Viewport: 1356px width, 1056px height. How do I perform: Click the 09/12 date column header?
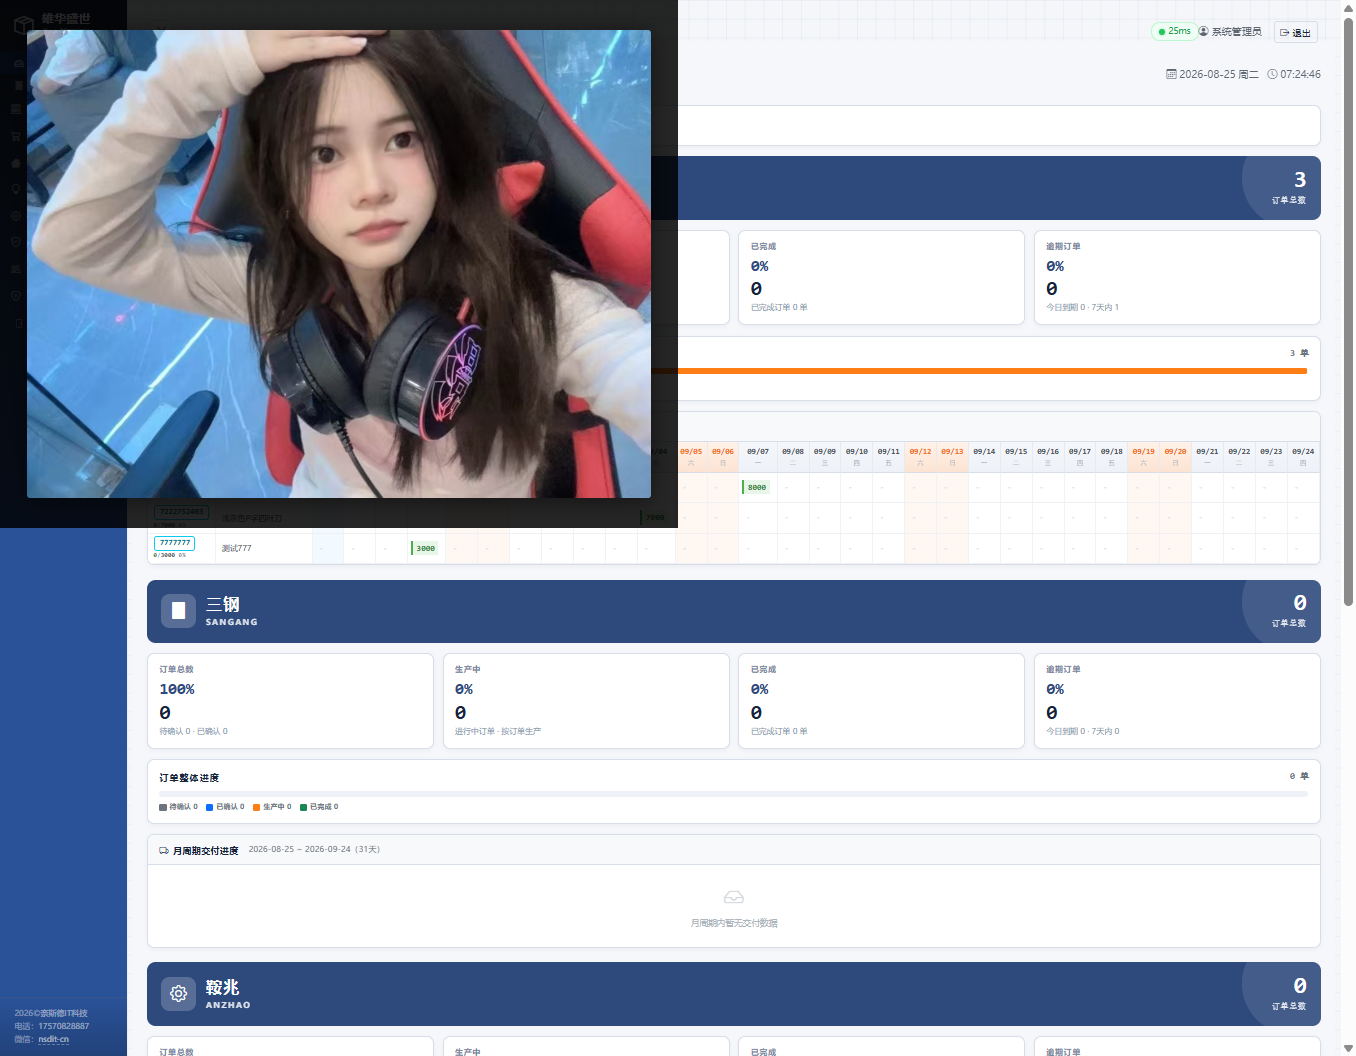pyautogui.click(x=920, y=456)
